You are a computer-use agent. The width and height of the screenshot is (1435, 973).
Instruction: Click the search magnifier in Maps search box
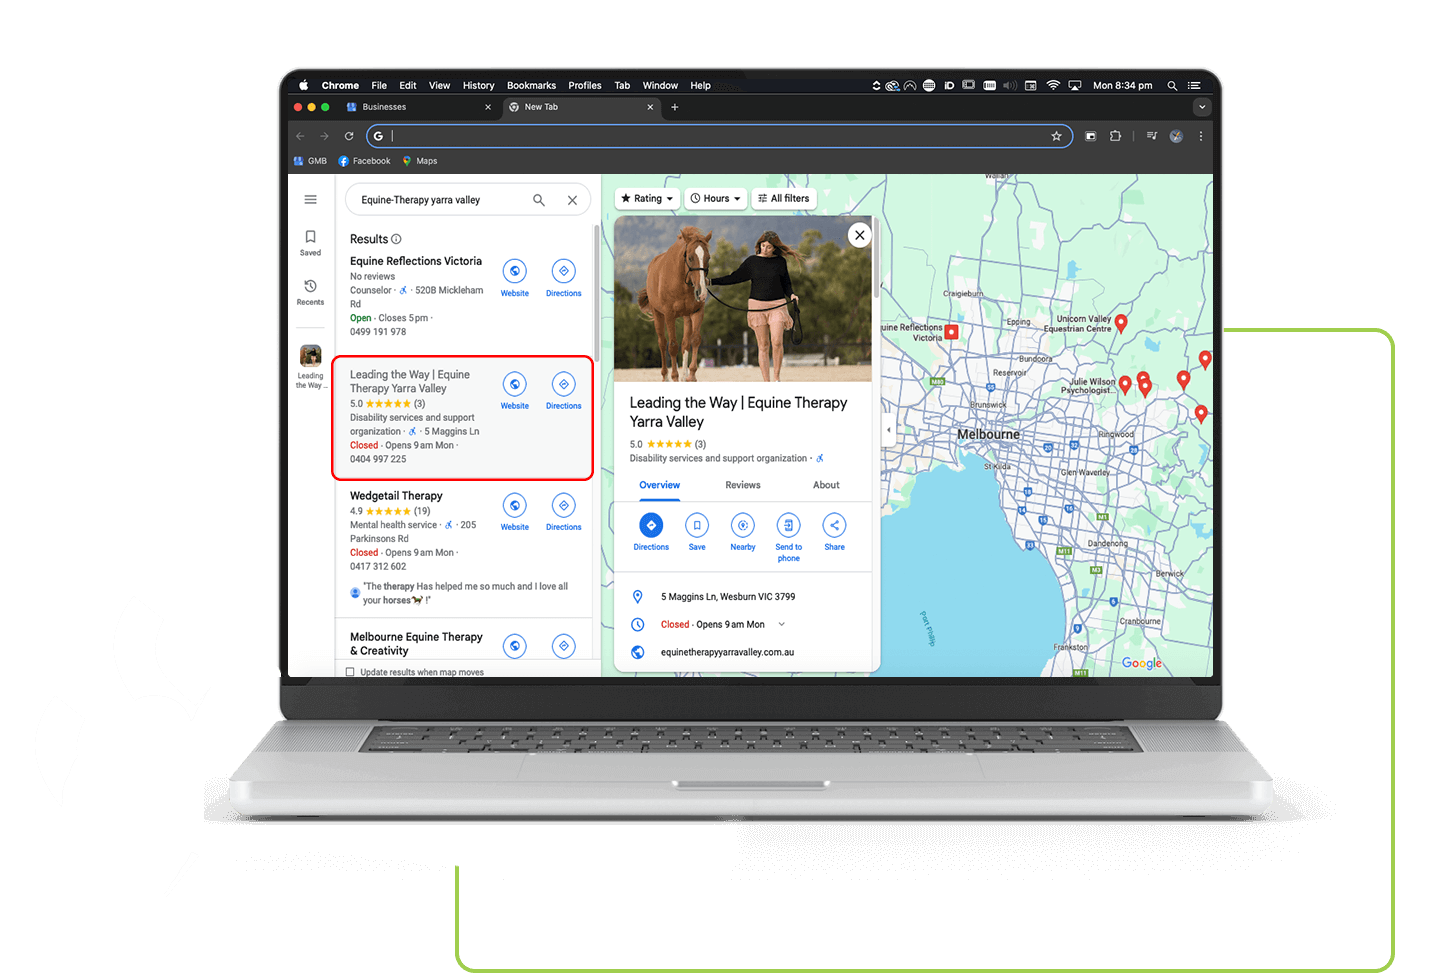pyautogui.click(x=539, y=200)
